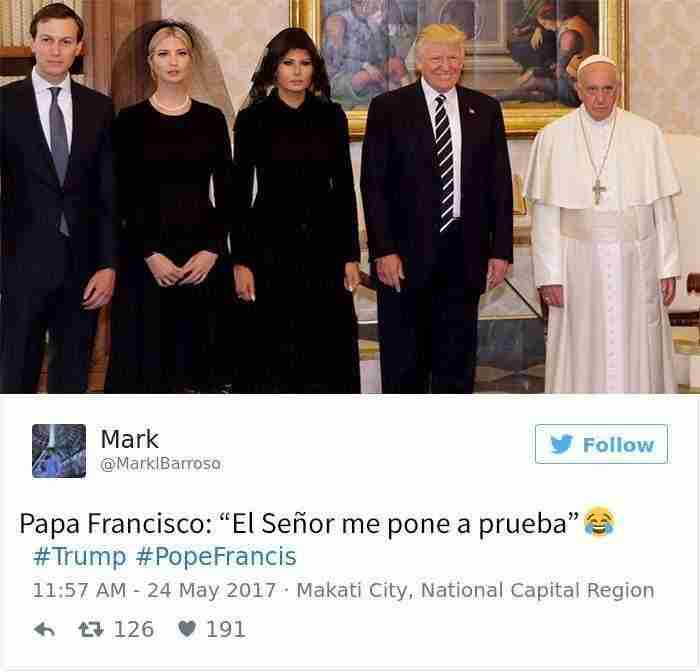Like the tweet with heart icon
The width and height of the screenshot is (700, 672).
187,630
